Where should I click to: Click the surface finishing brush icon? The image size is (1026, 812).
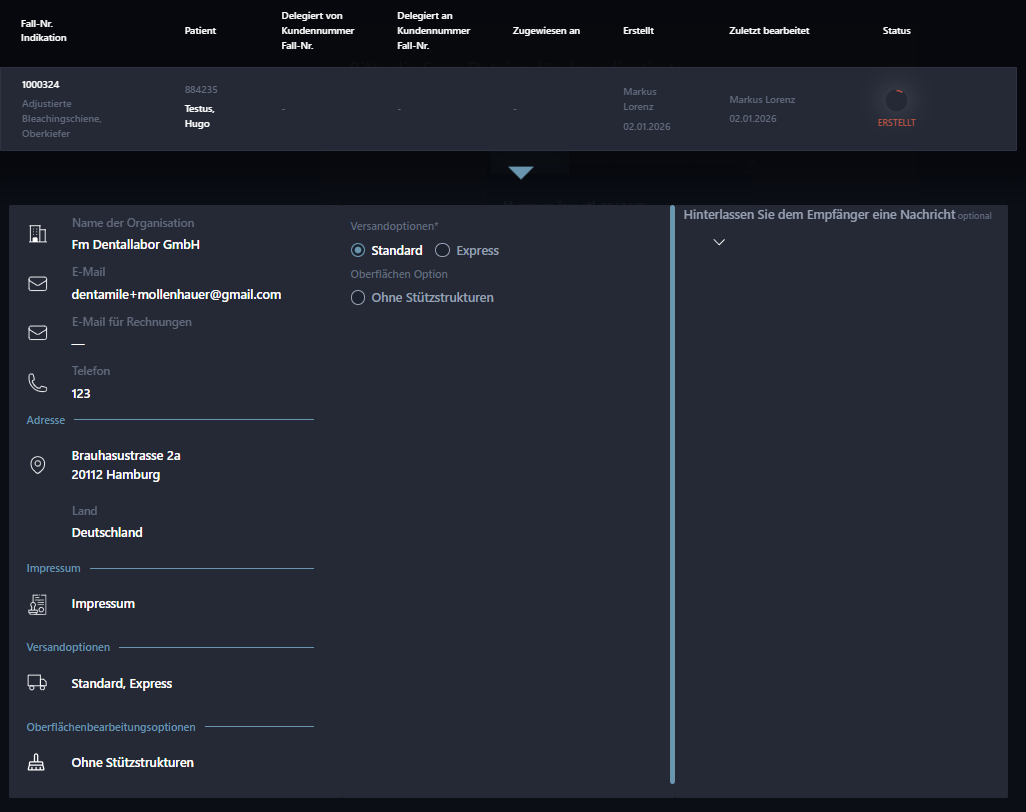pos(38,763)
